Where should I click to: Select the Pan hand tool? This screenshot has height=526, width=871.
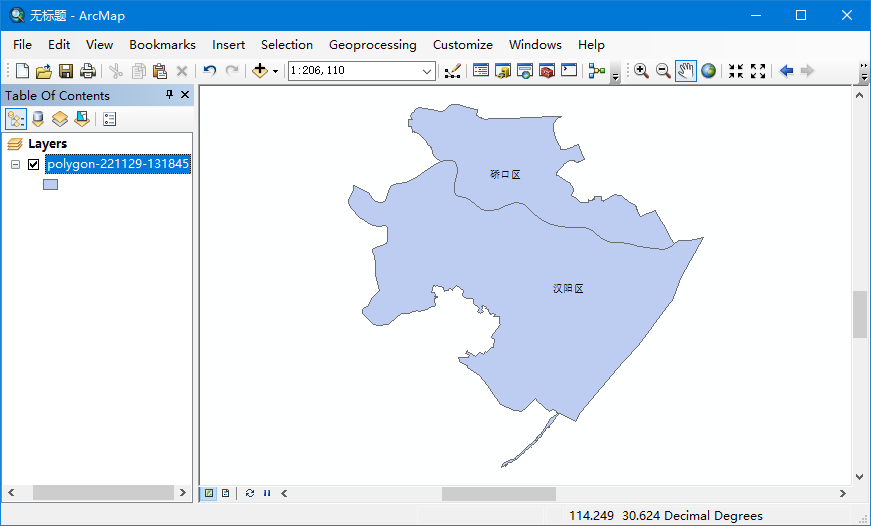point(685,71)
